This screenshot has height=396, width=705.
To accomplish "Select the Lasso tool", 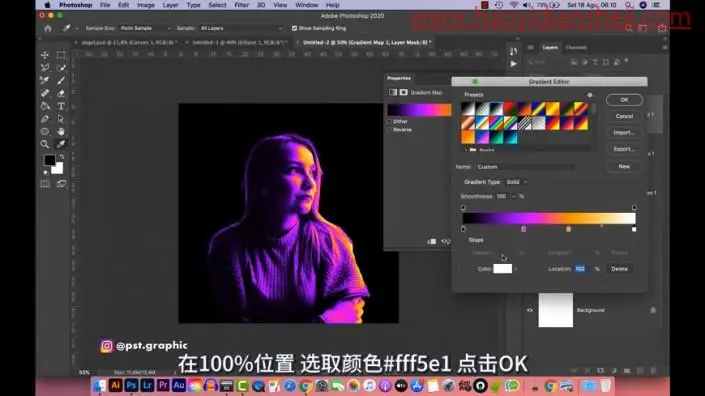I will point(45,67).
